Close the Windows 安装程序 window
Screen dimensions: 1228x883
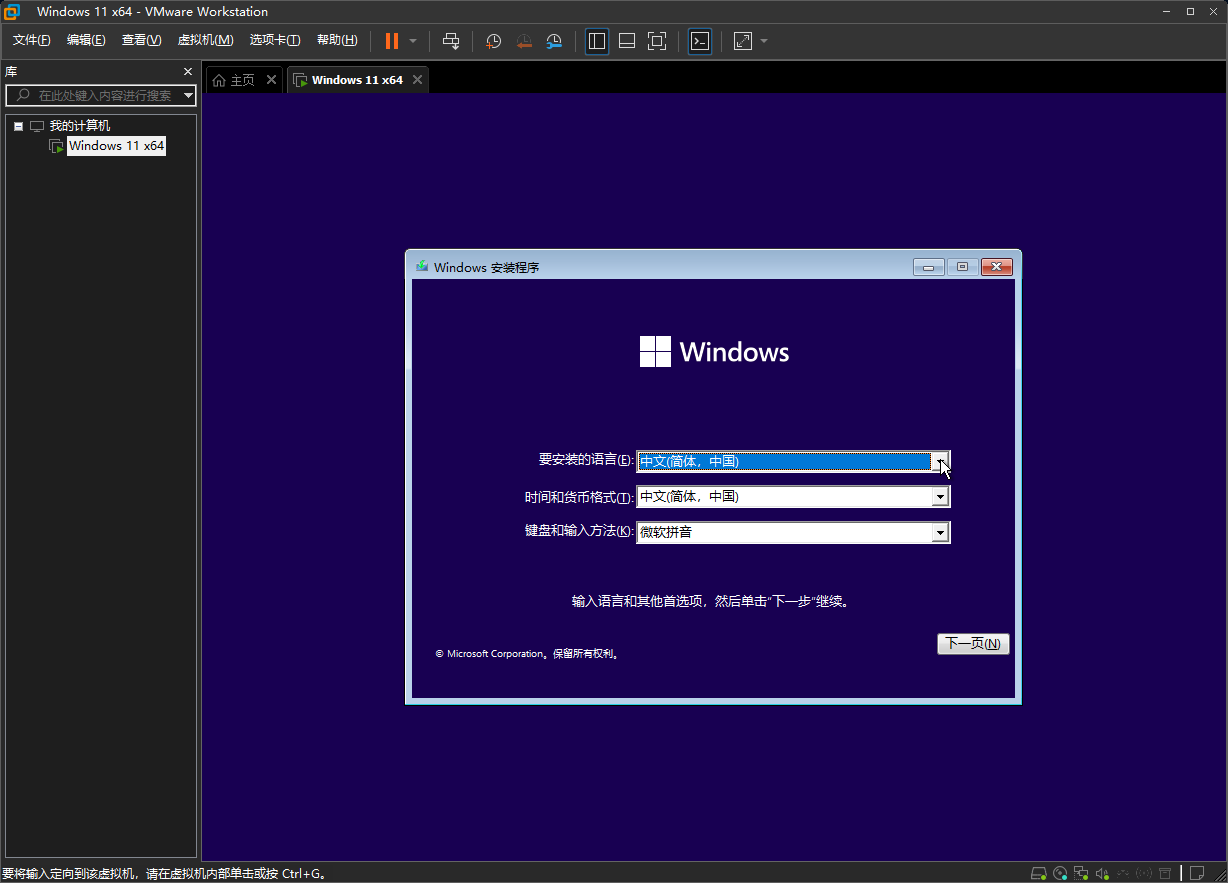[x=997, y=267]
